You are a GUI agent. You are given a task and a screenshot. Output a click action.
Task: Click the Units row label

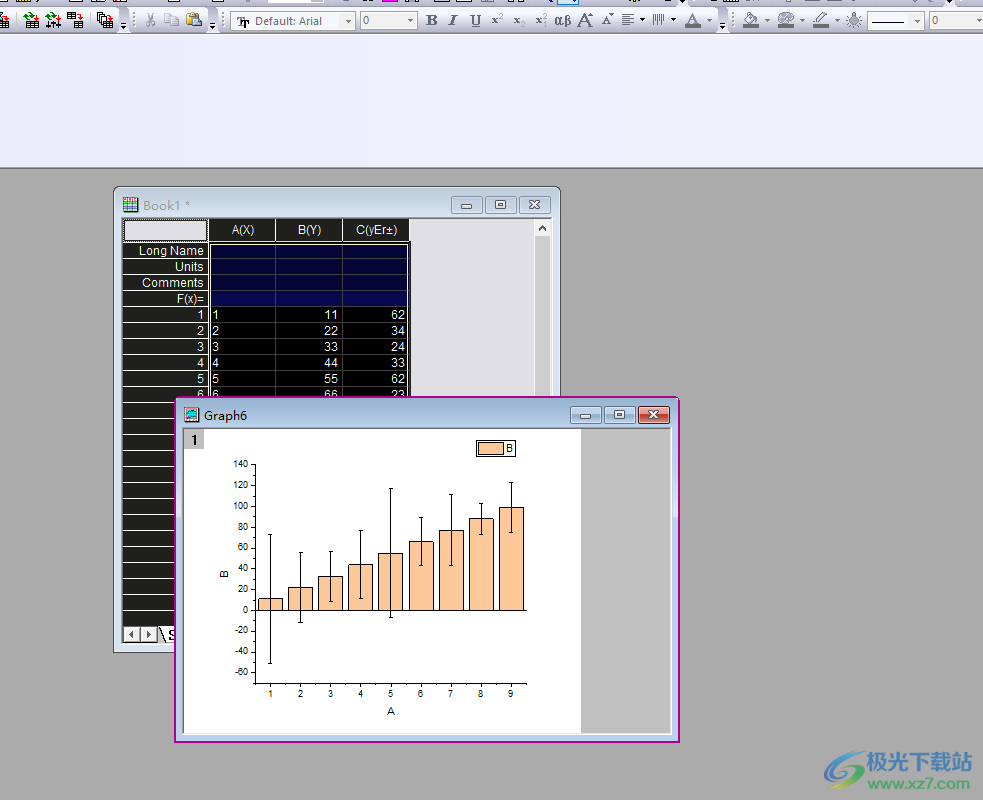click(166, 267)
